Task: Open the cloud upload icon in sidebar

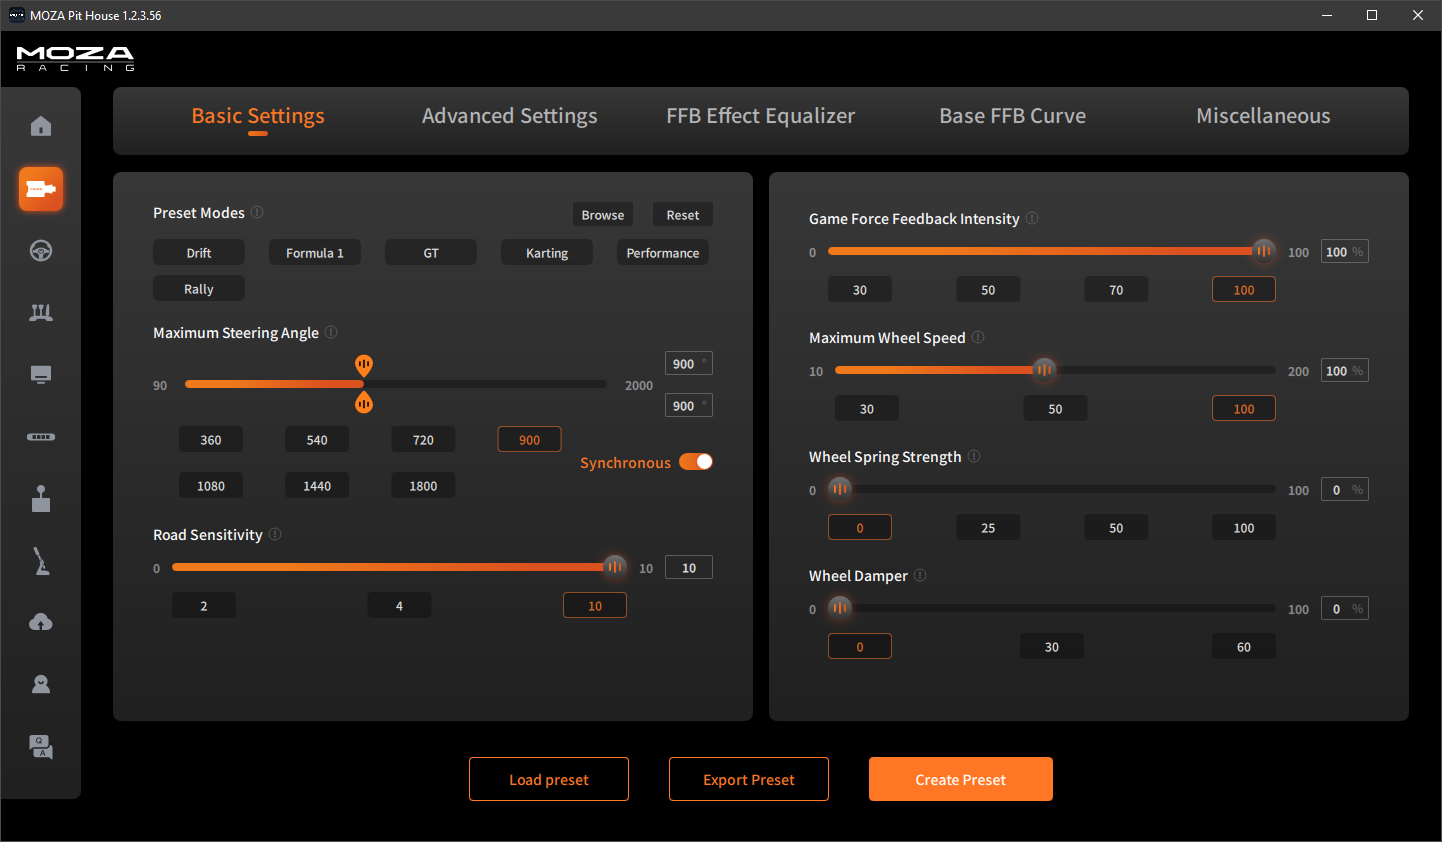Action: (x=41, y=623)
